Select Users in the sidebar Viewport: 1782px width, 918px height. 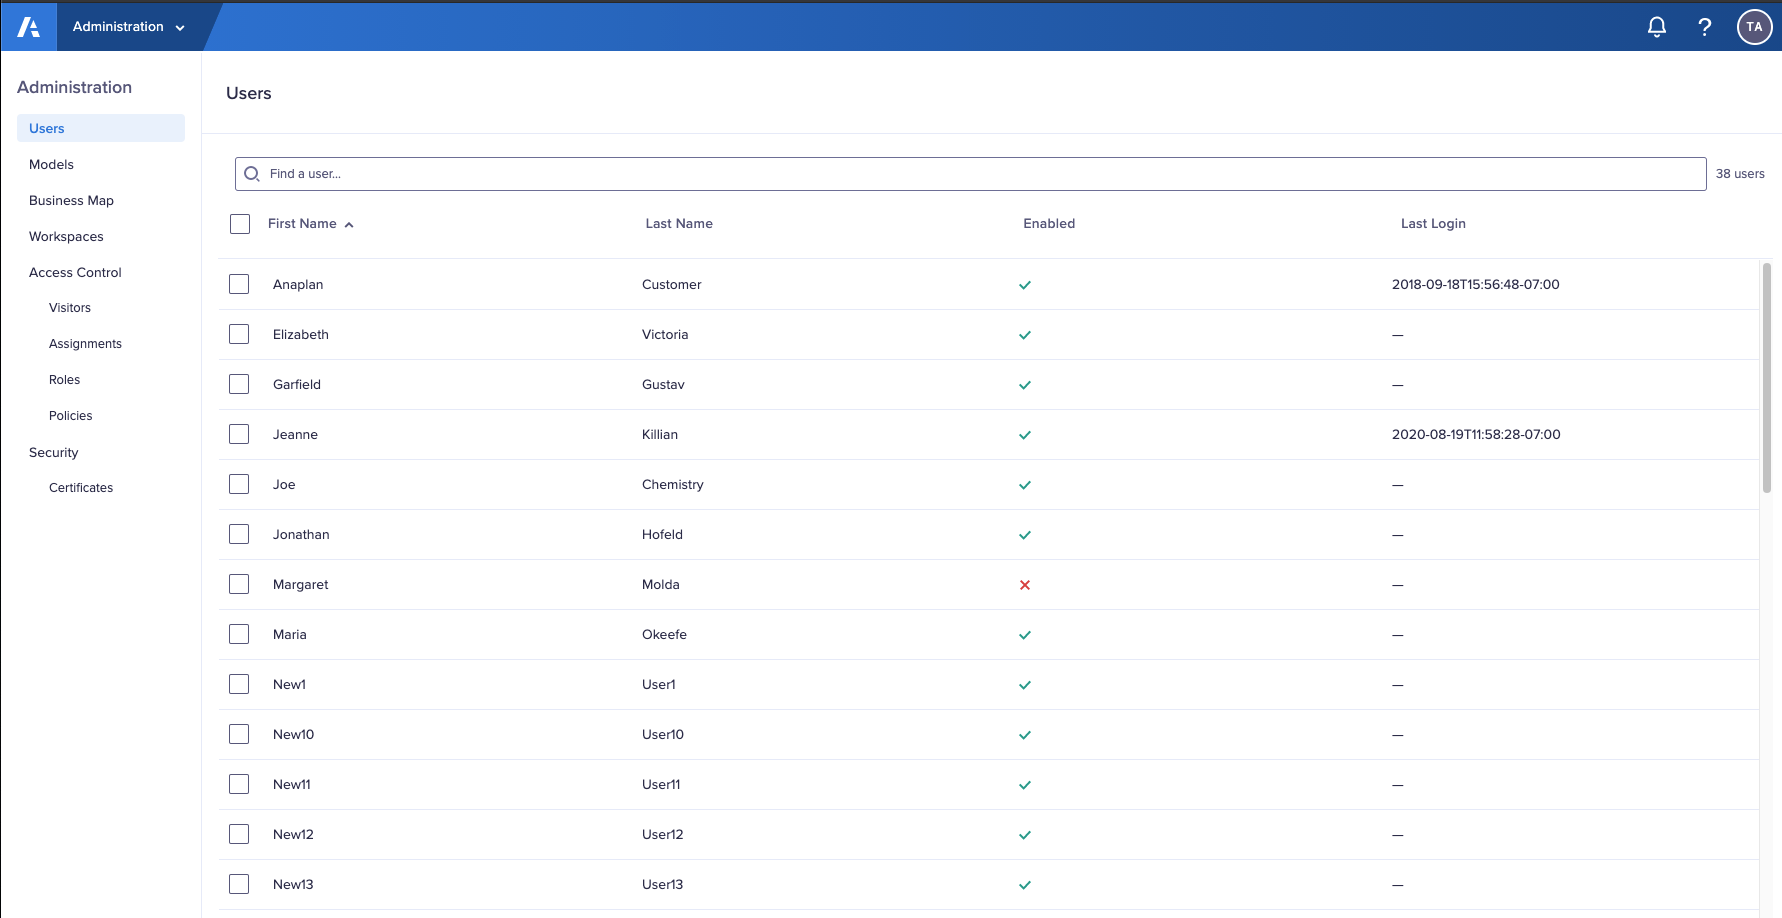[101, 128]
